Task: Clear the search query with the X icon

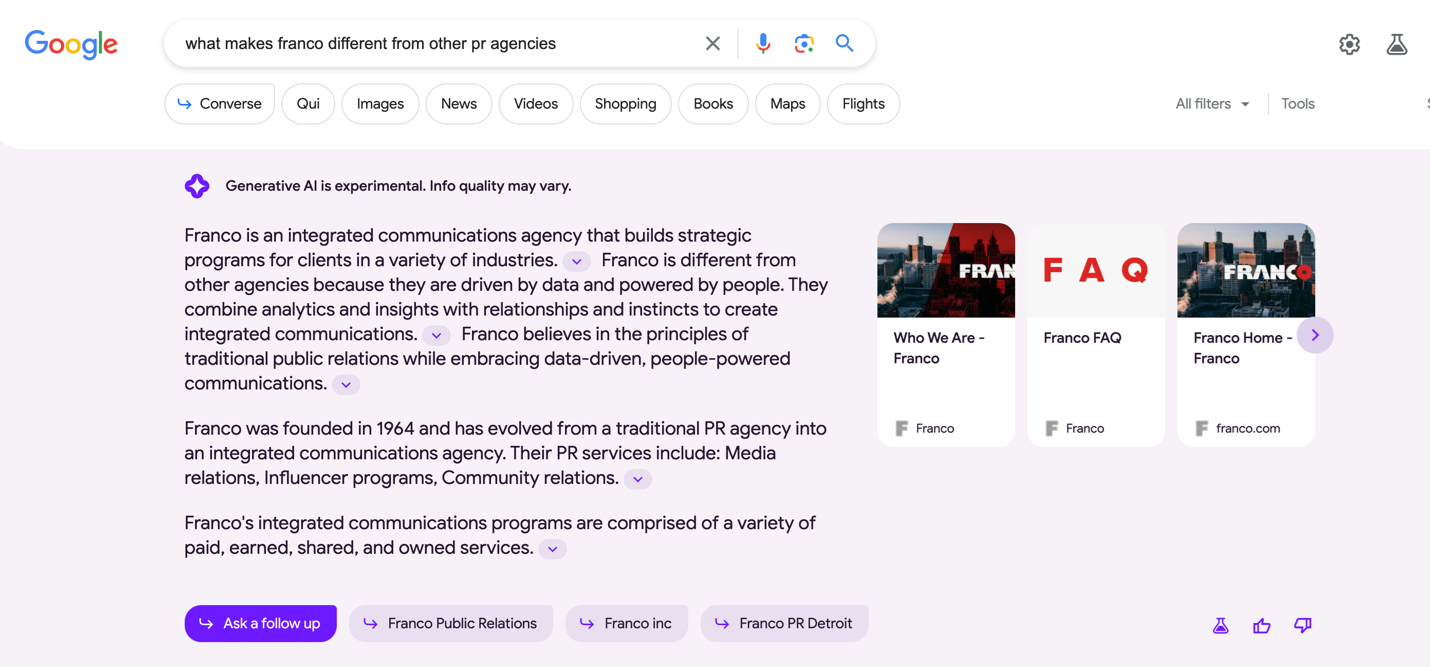Action: (x=713, y=44)
